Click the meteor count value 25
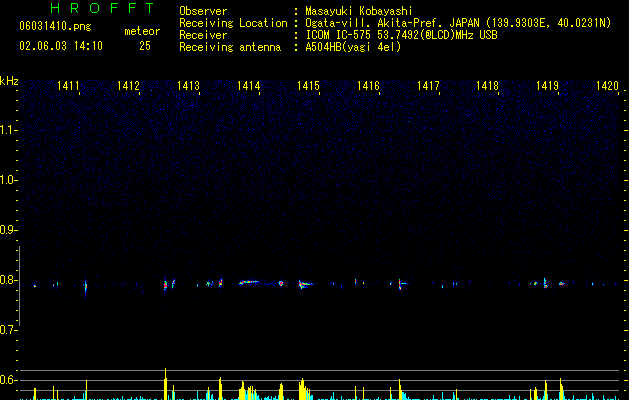629x400 pixels. click(x=145, y=46)
